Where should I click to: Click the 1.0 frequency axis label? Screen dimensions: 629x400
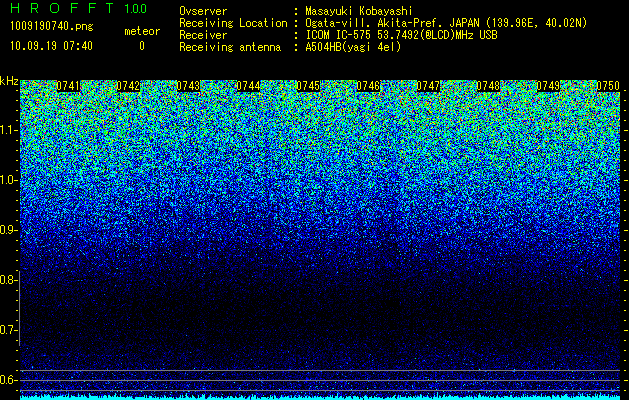click(x=8, y=181)
